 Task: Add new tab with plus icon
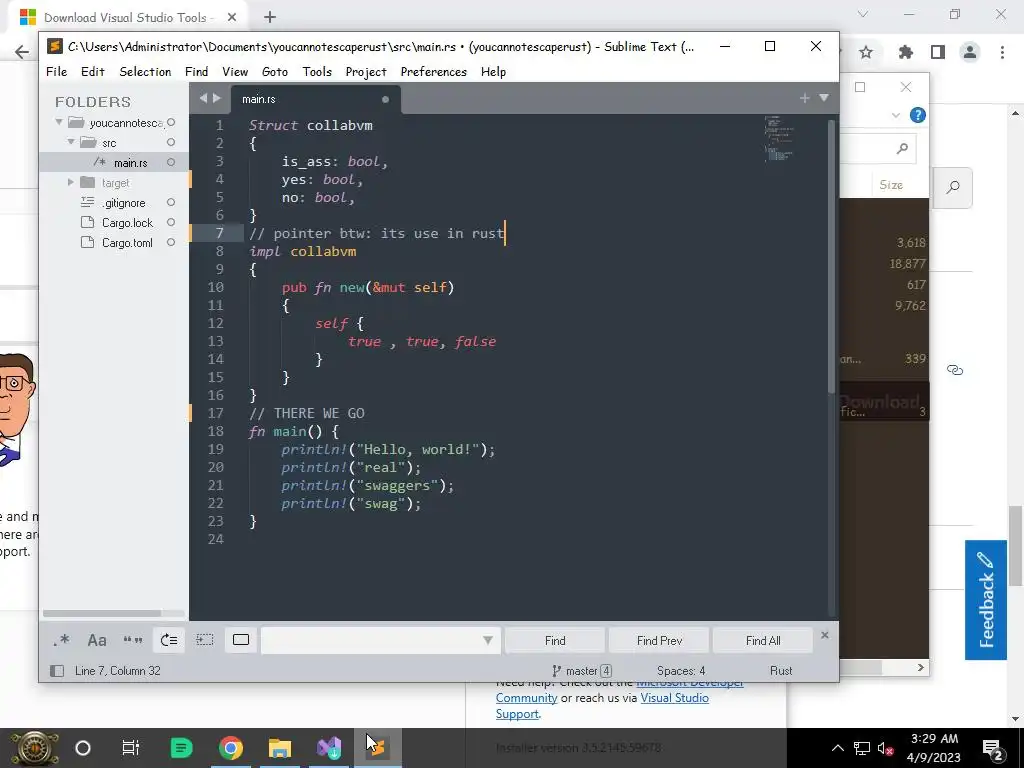pos(805,98)
